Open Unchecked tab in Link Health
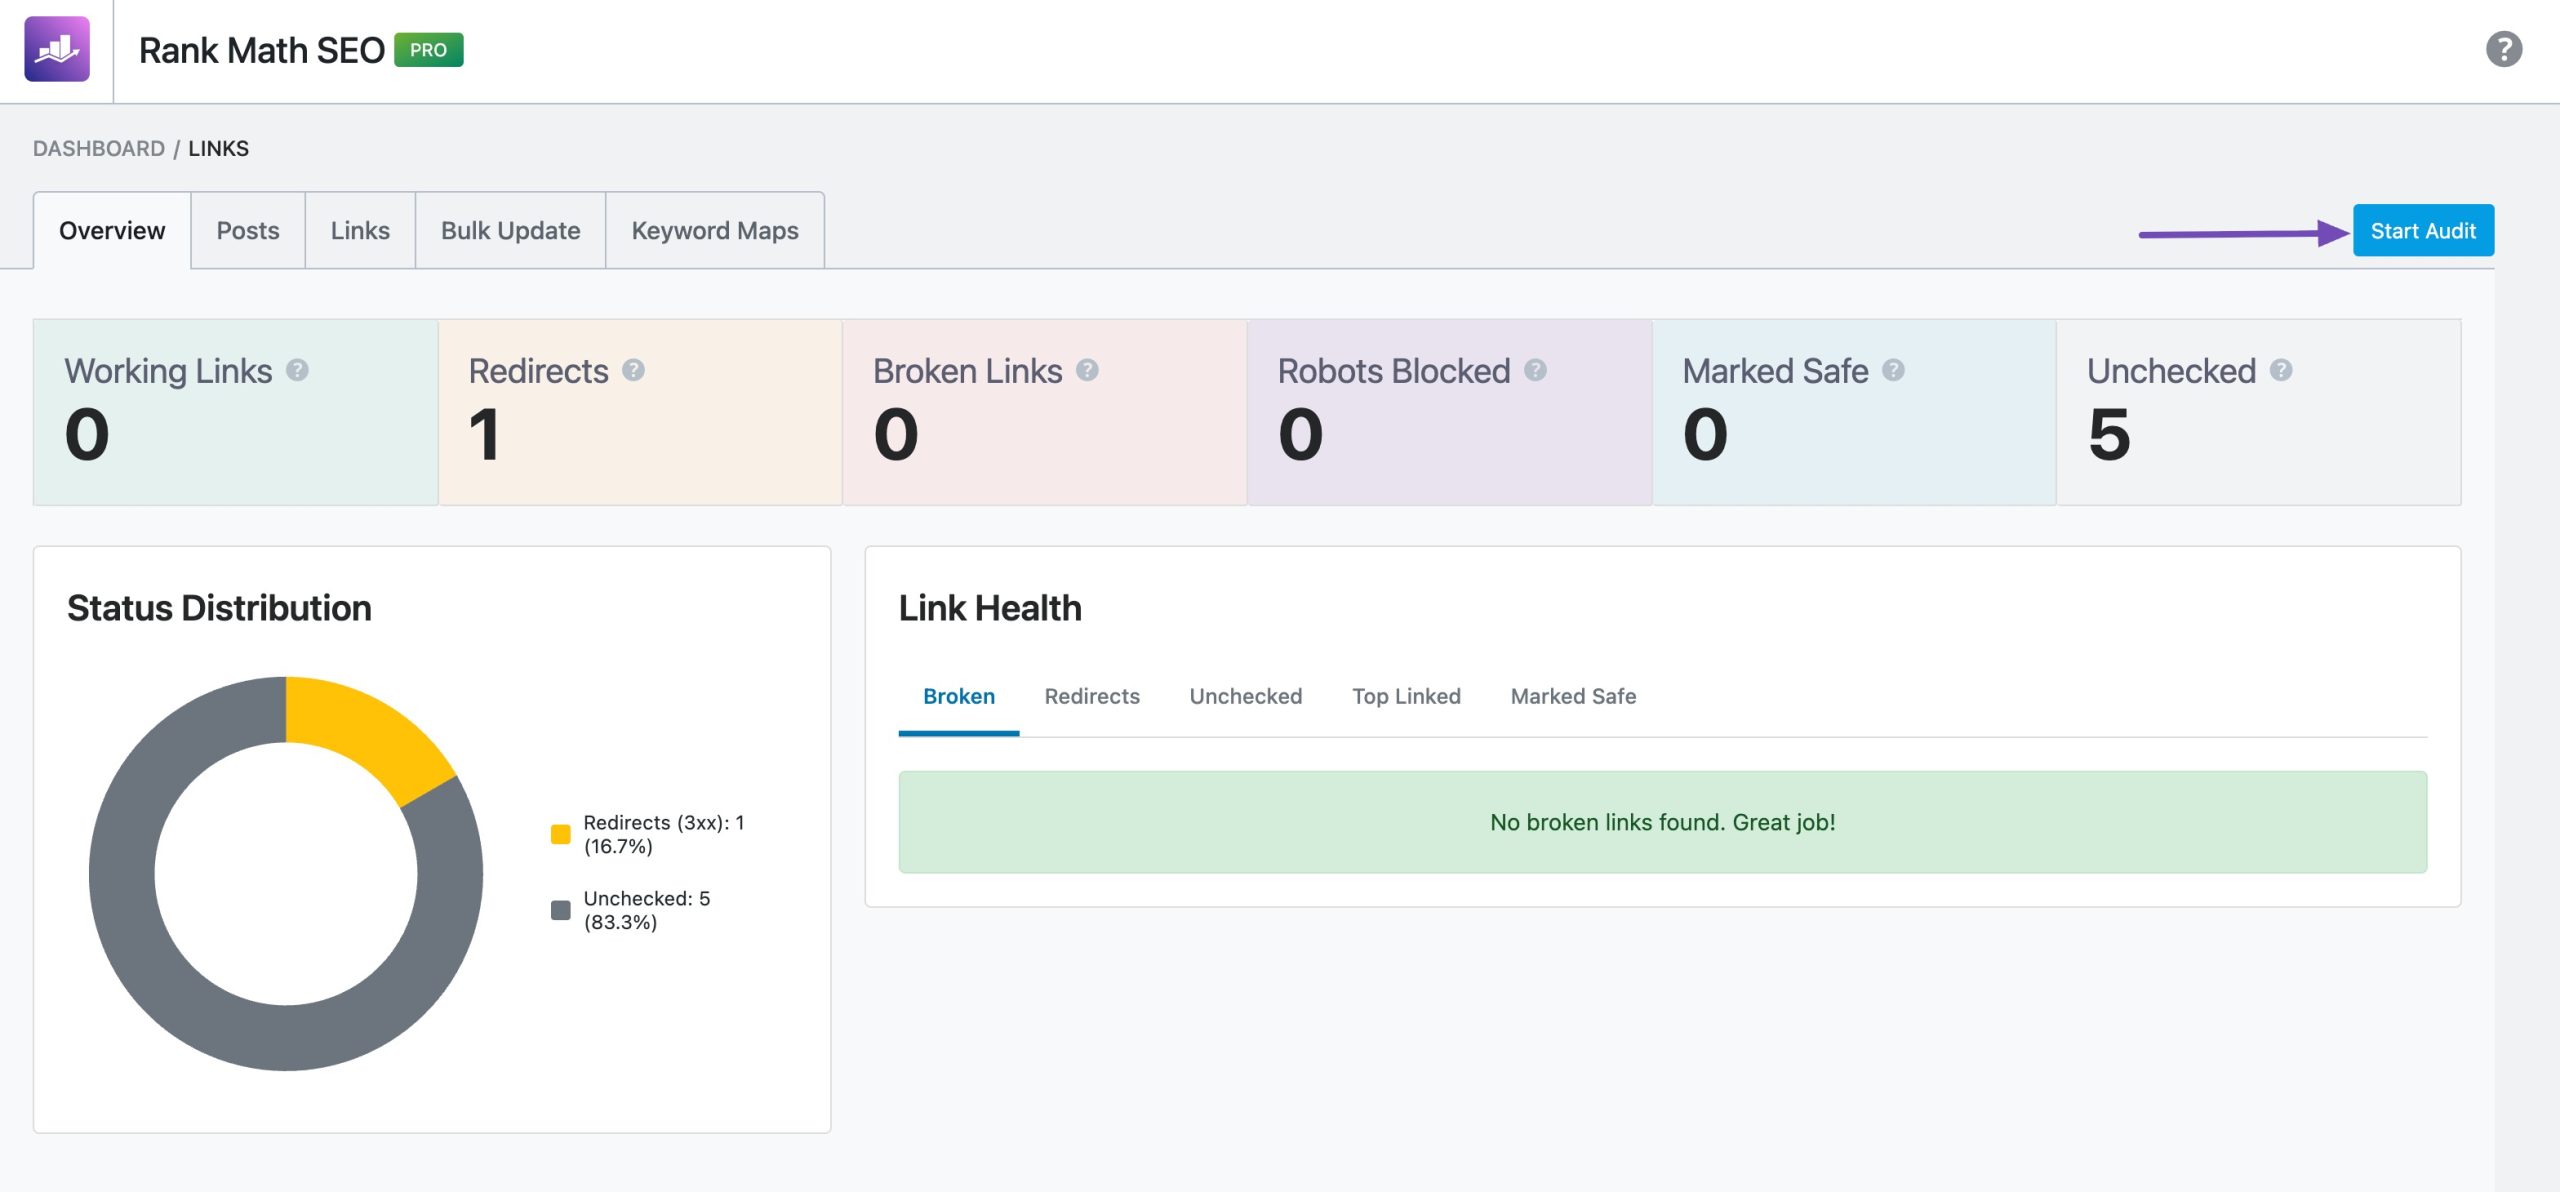This screenshot has width=2560, height=1192. pyautogui.click(x=1245, y=696)
